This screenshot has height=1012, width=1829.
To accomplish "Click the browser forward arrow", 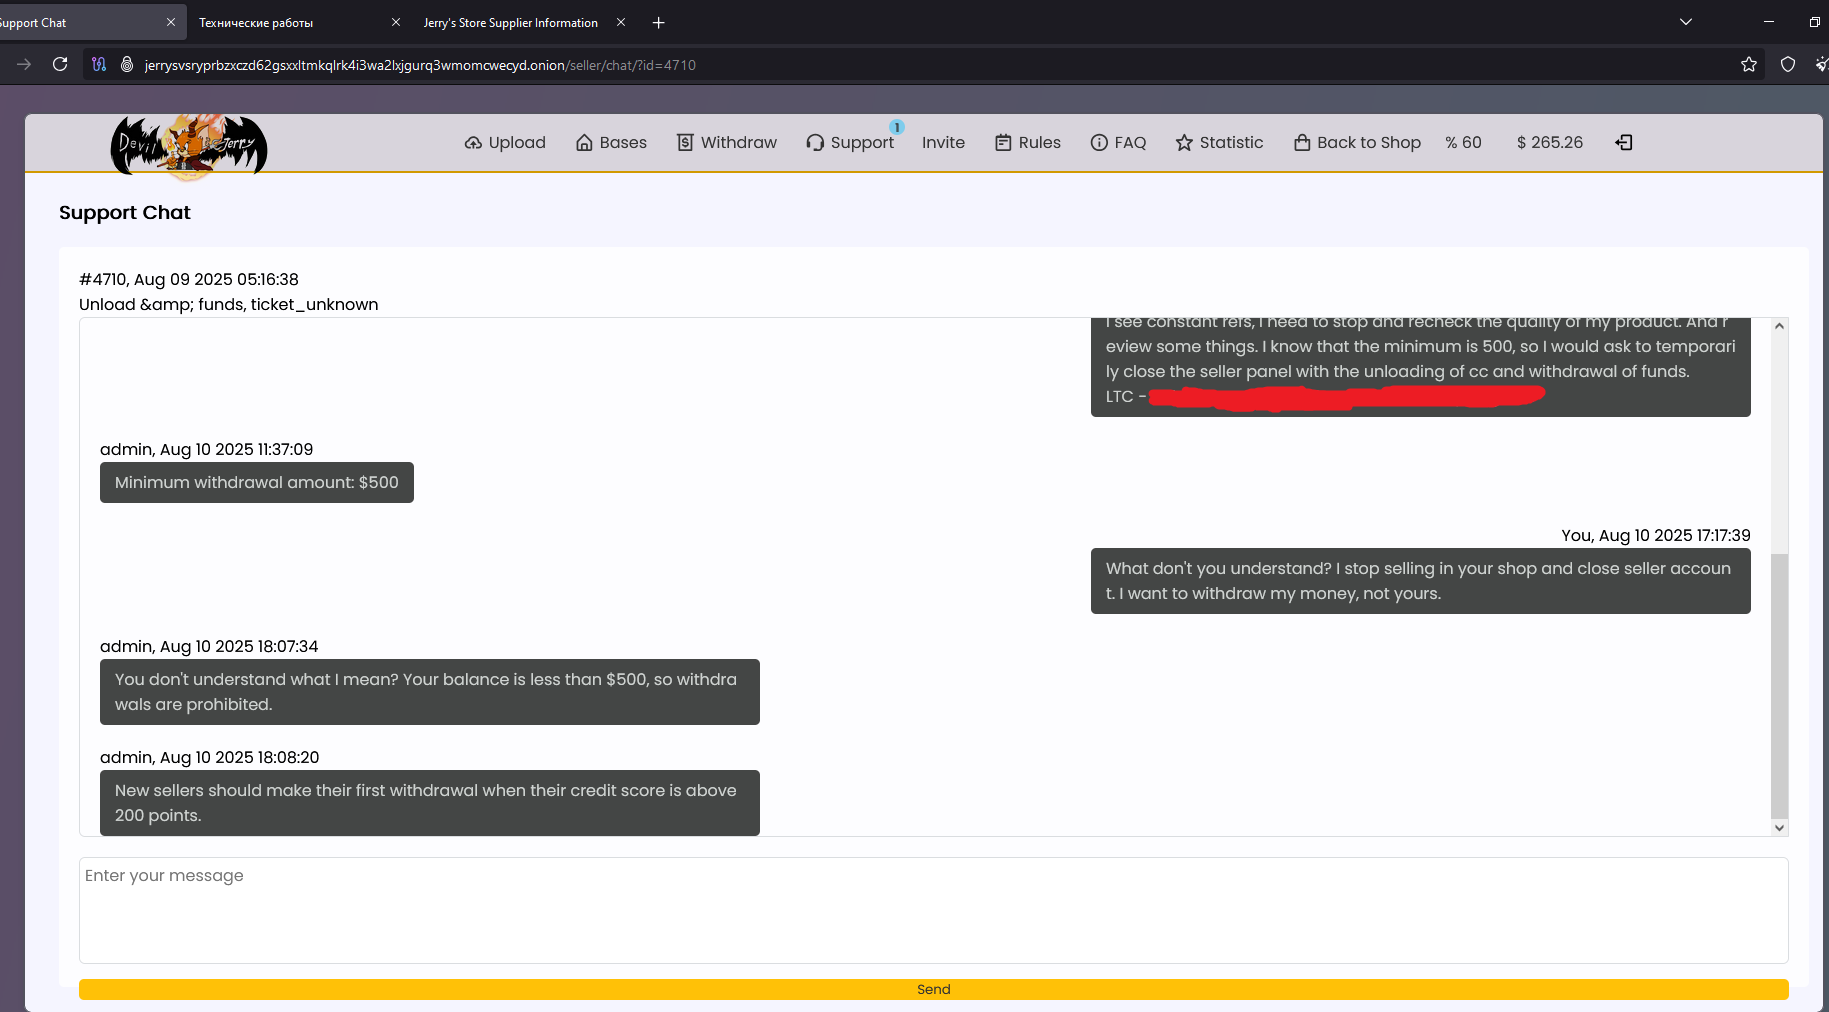I will 24,64.
